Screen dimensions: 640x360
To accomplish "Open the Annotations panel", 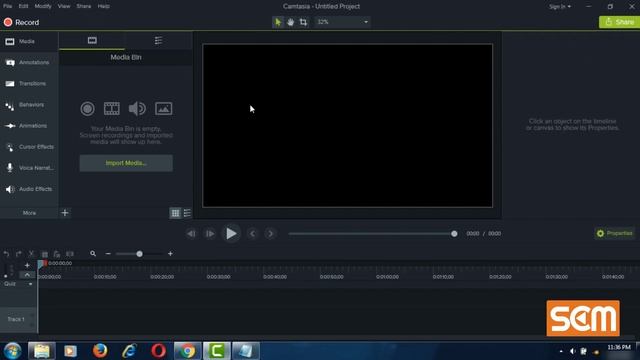I will pyautogui.click(x=29, y=62).
